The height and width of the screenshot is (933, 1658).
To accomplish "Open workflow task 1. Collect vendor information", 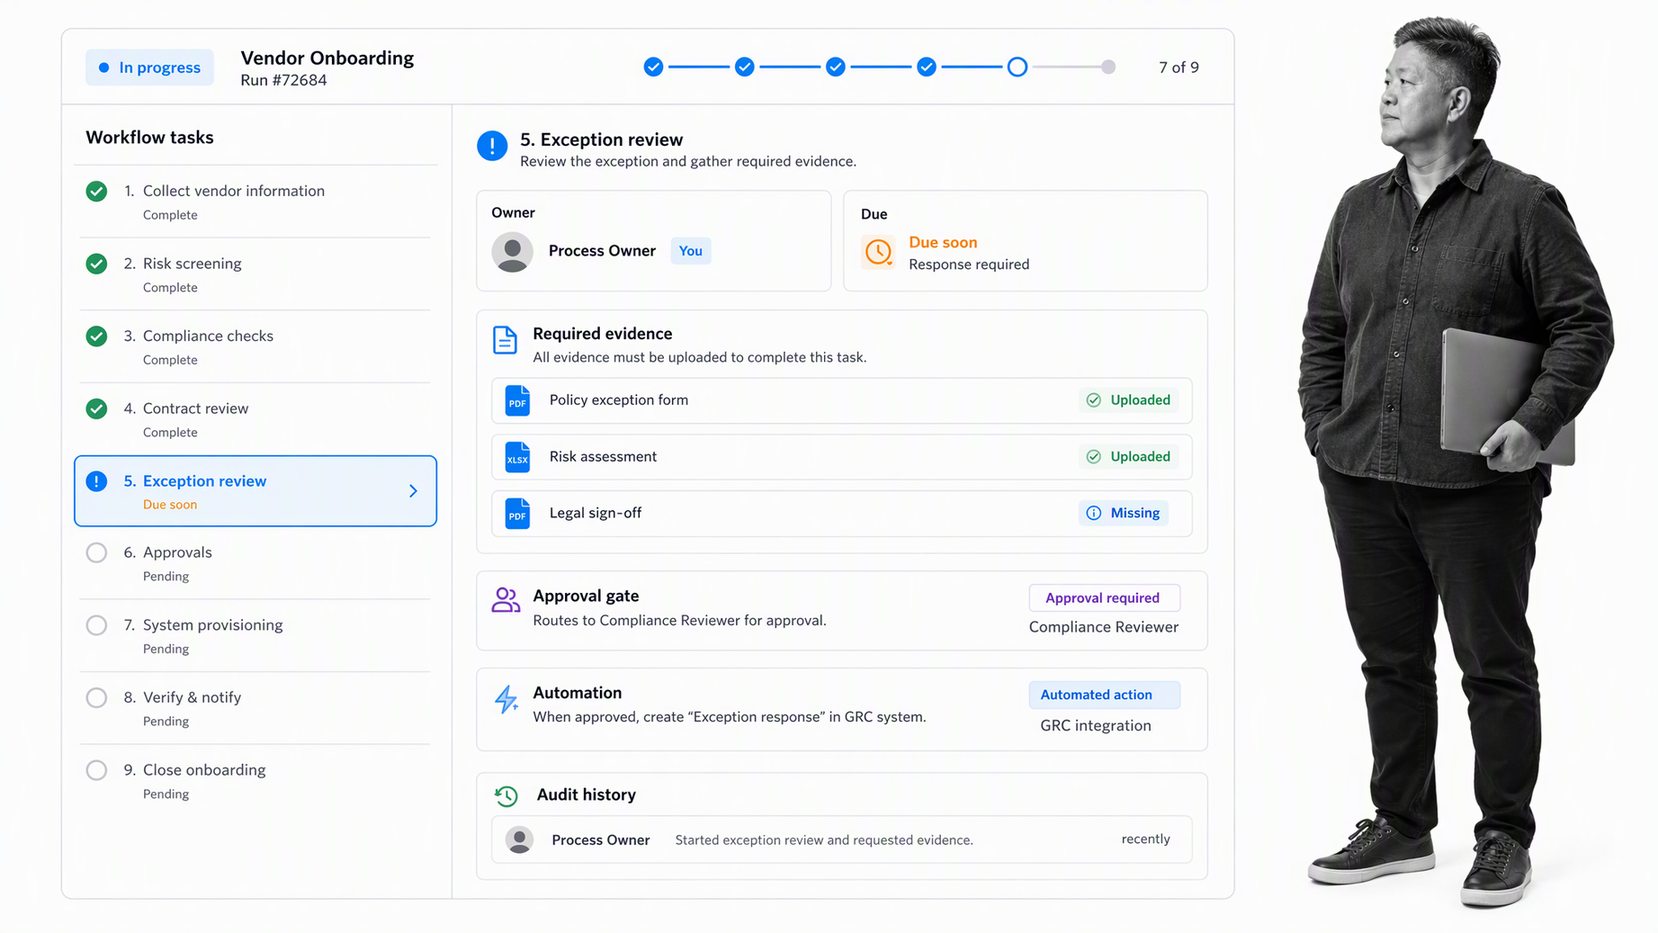I will point(255,202).
